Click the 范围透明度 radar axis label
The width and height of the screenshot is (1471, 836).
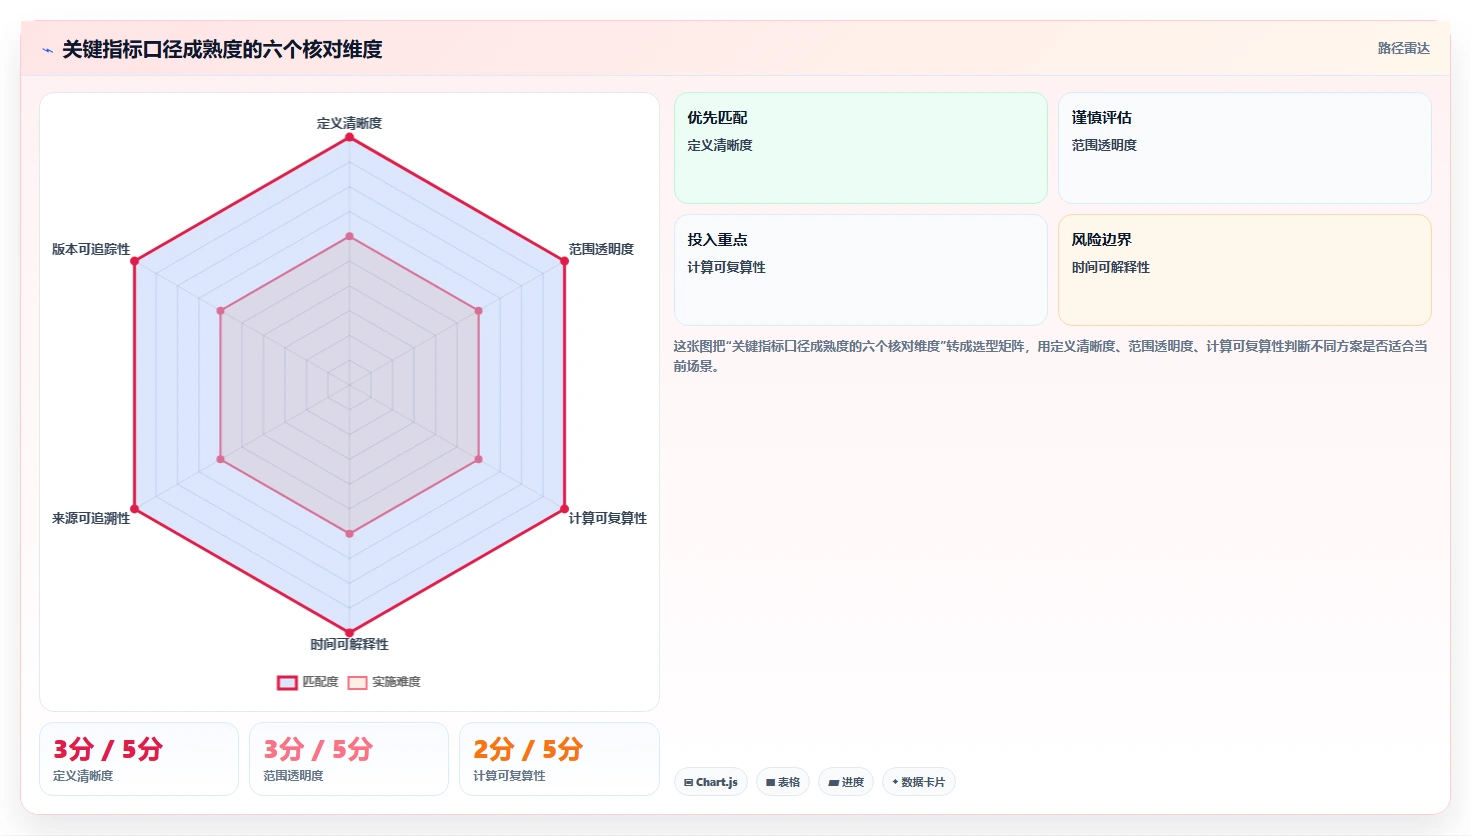point(601,249)
